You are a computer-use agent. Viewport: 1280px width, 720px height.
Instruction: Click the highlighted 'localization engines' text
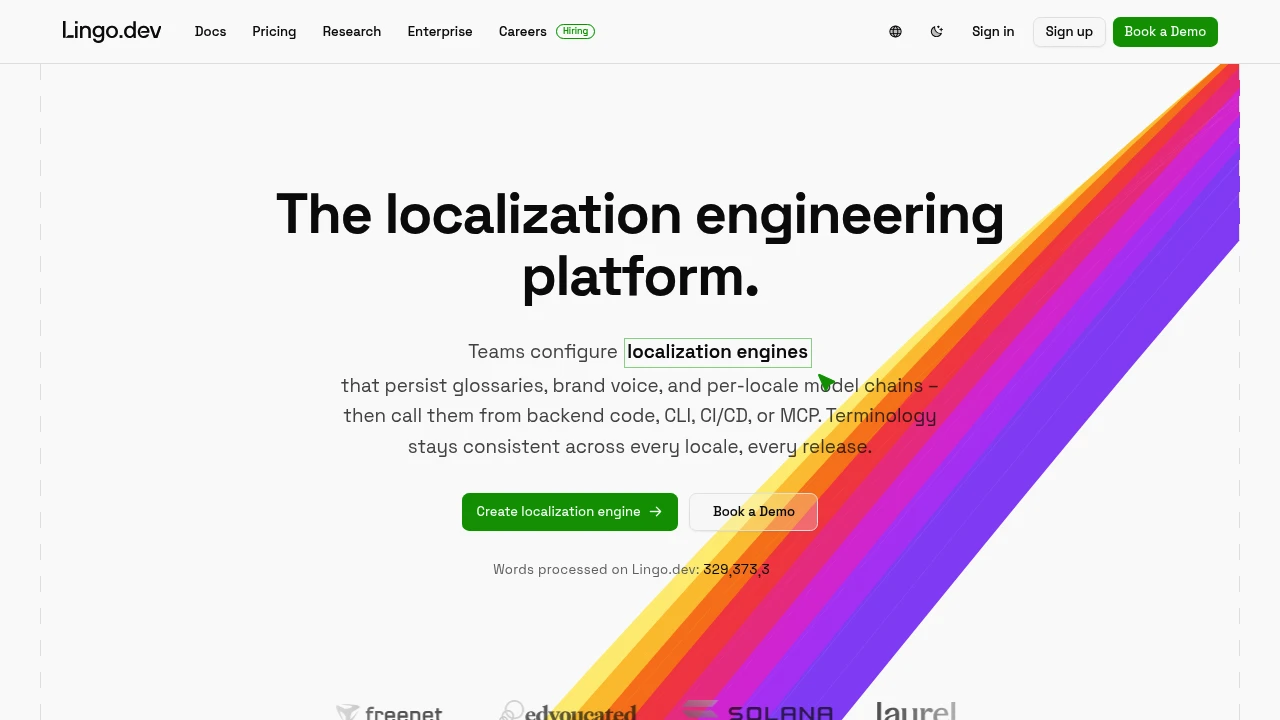718,352
